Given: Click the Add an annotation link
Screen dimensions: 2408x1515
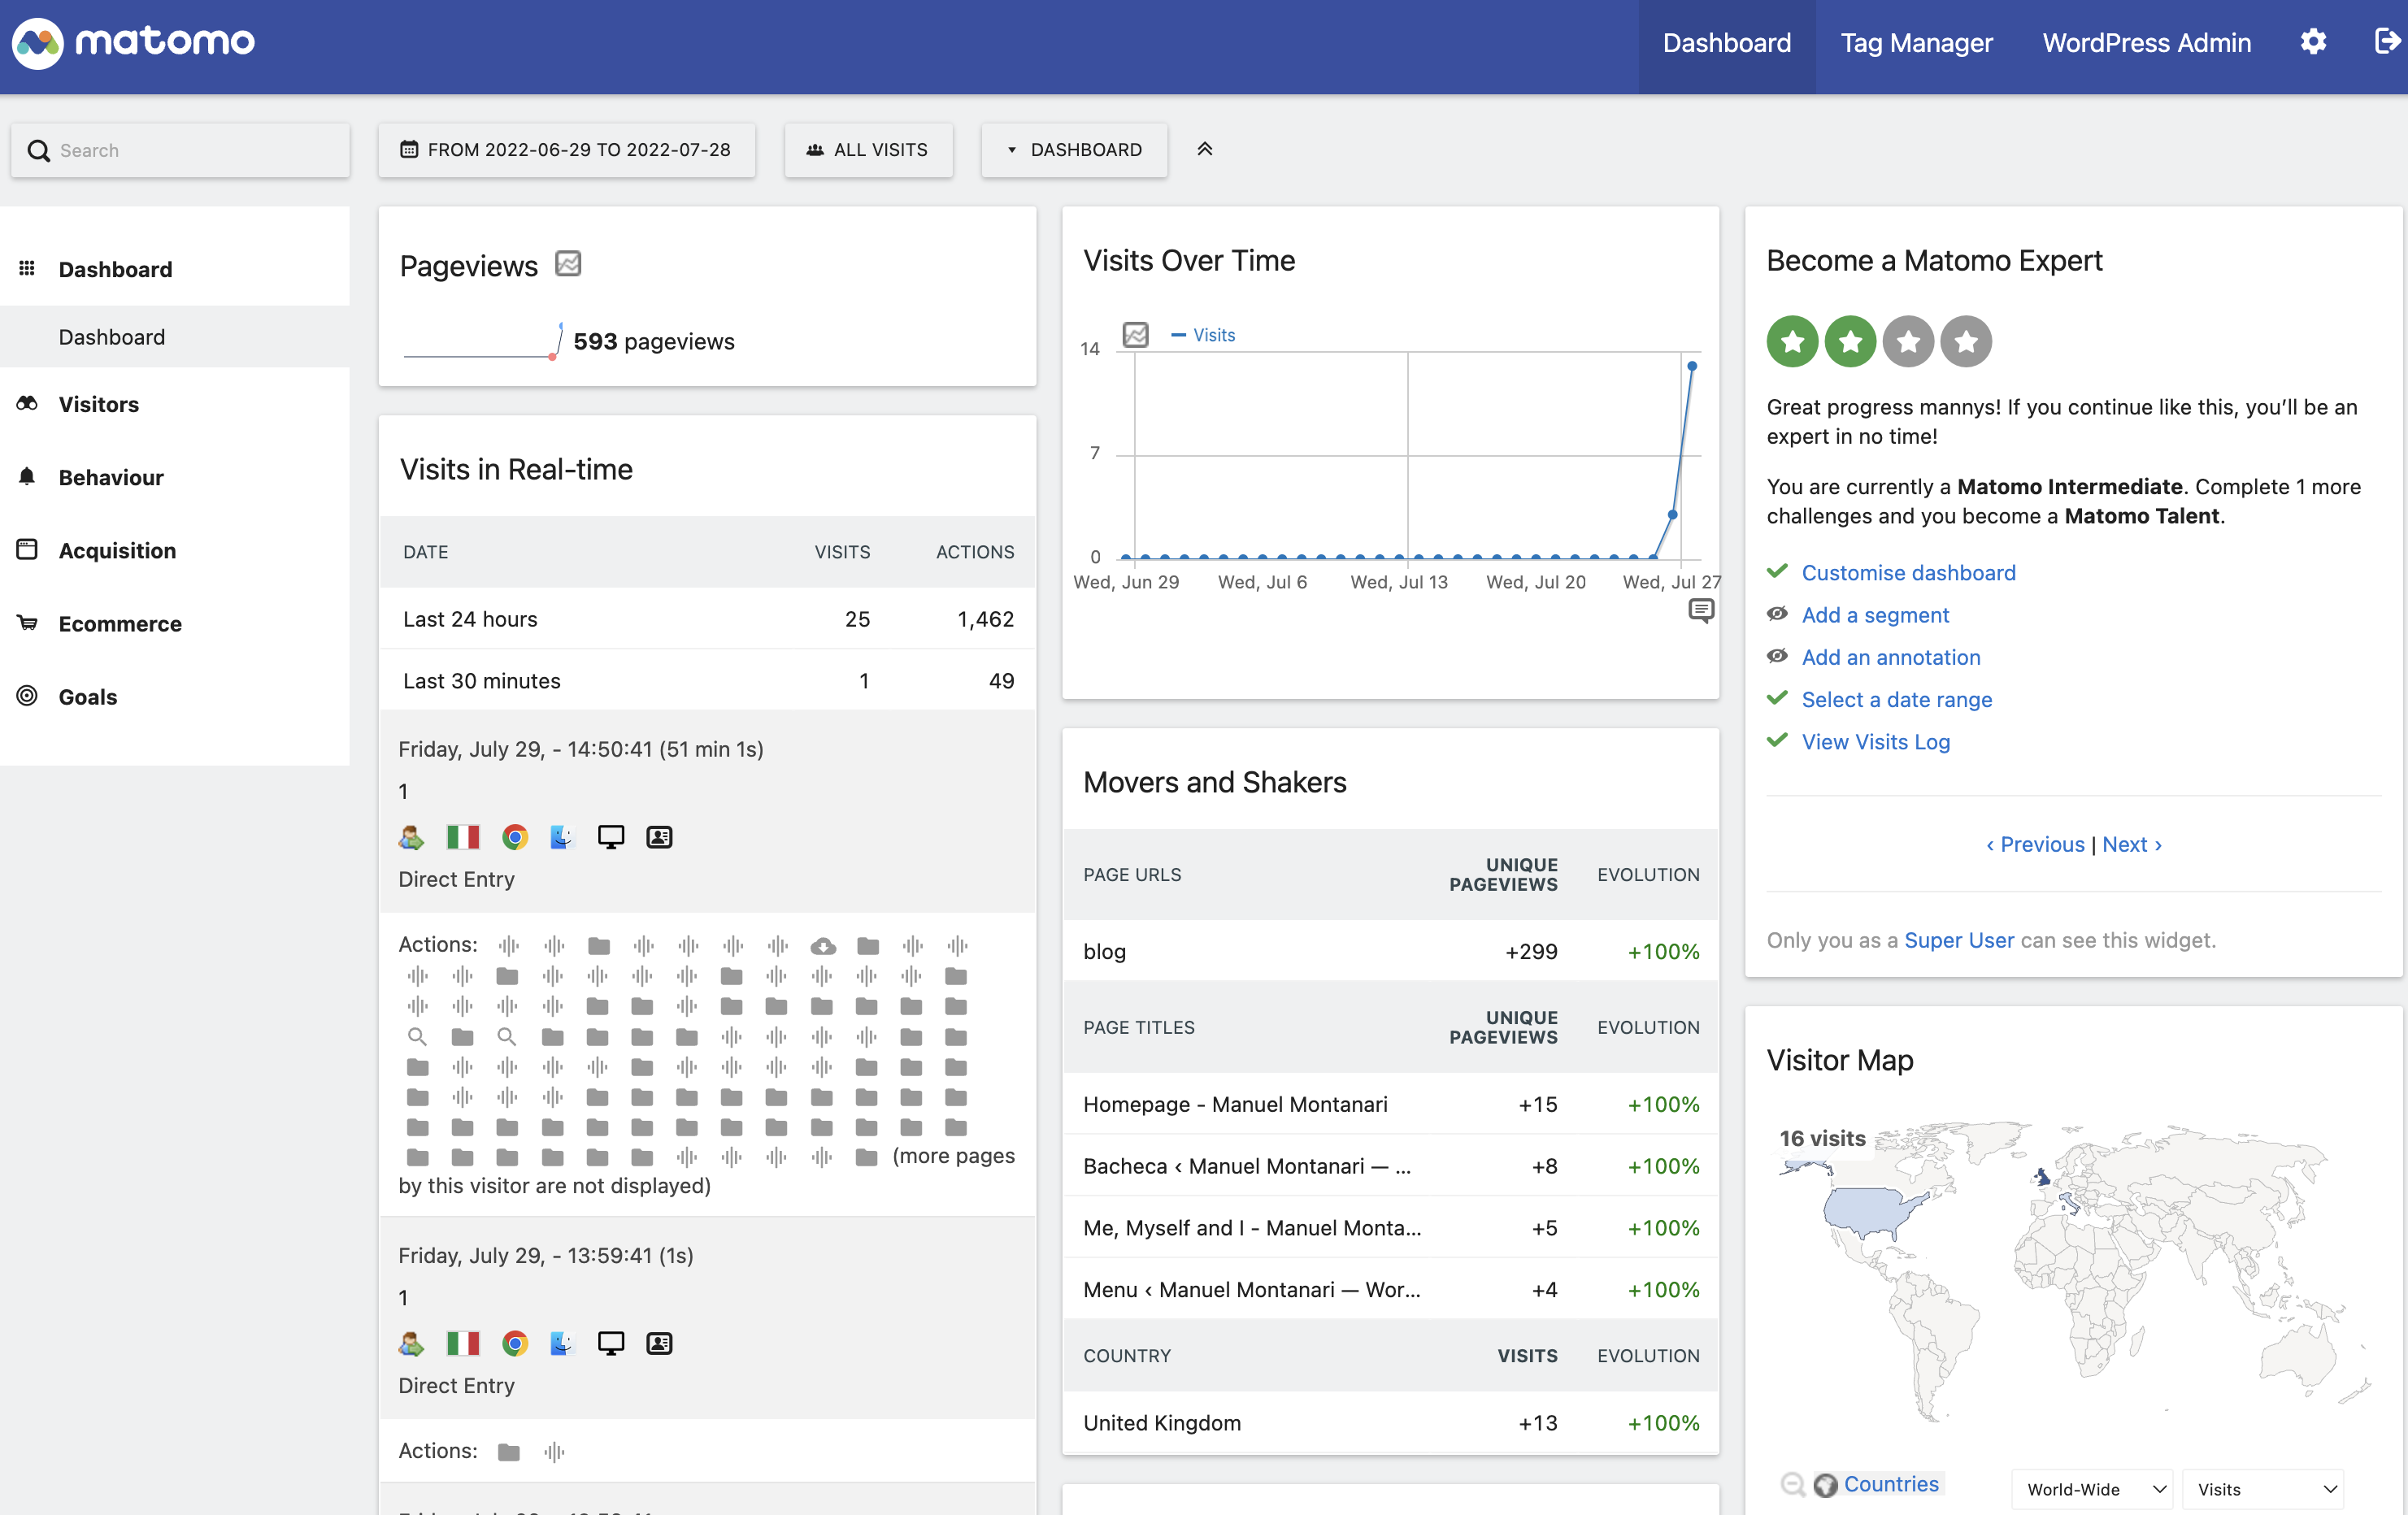Looking at the screenshot, I should (1891, 657).
